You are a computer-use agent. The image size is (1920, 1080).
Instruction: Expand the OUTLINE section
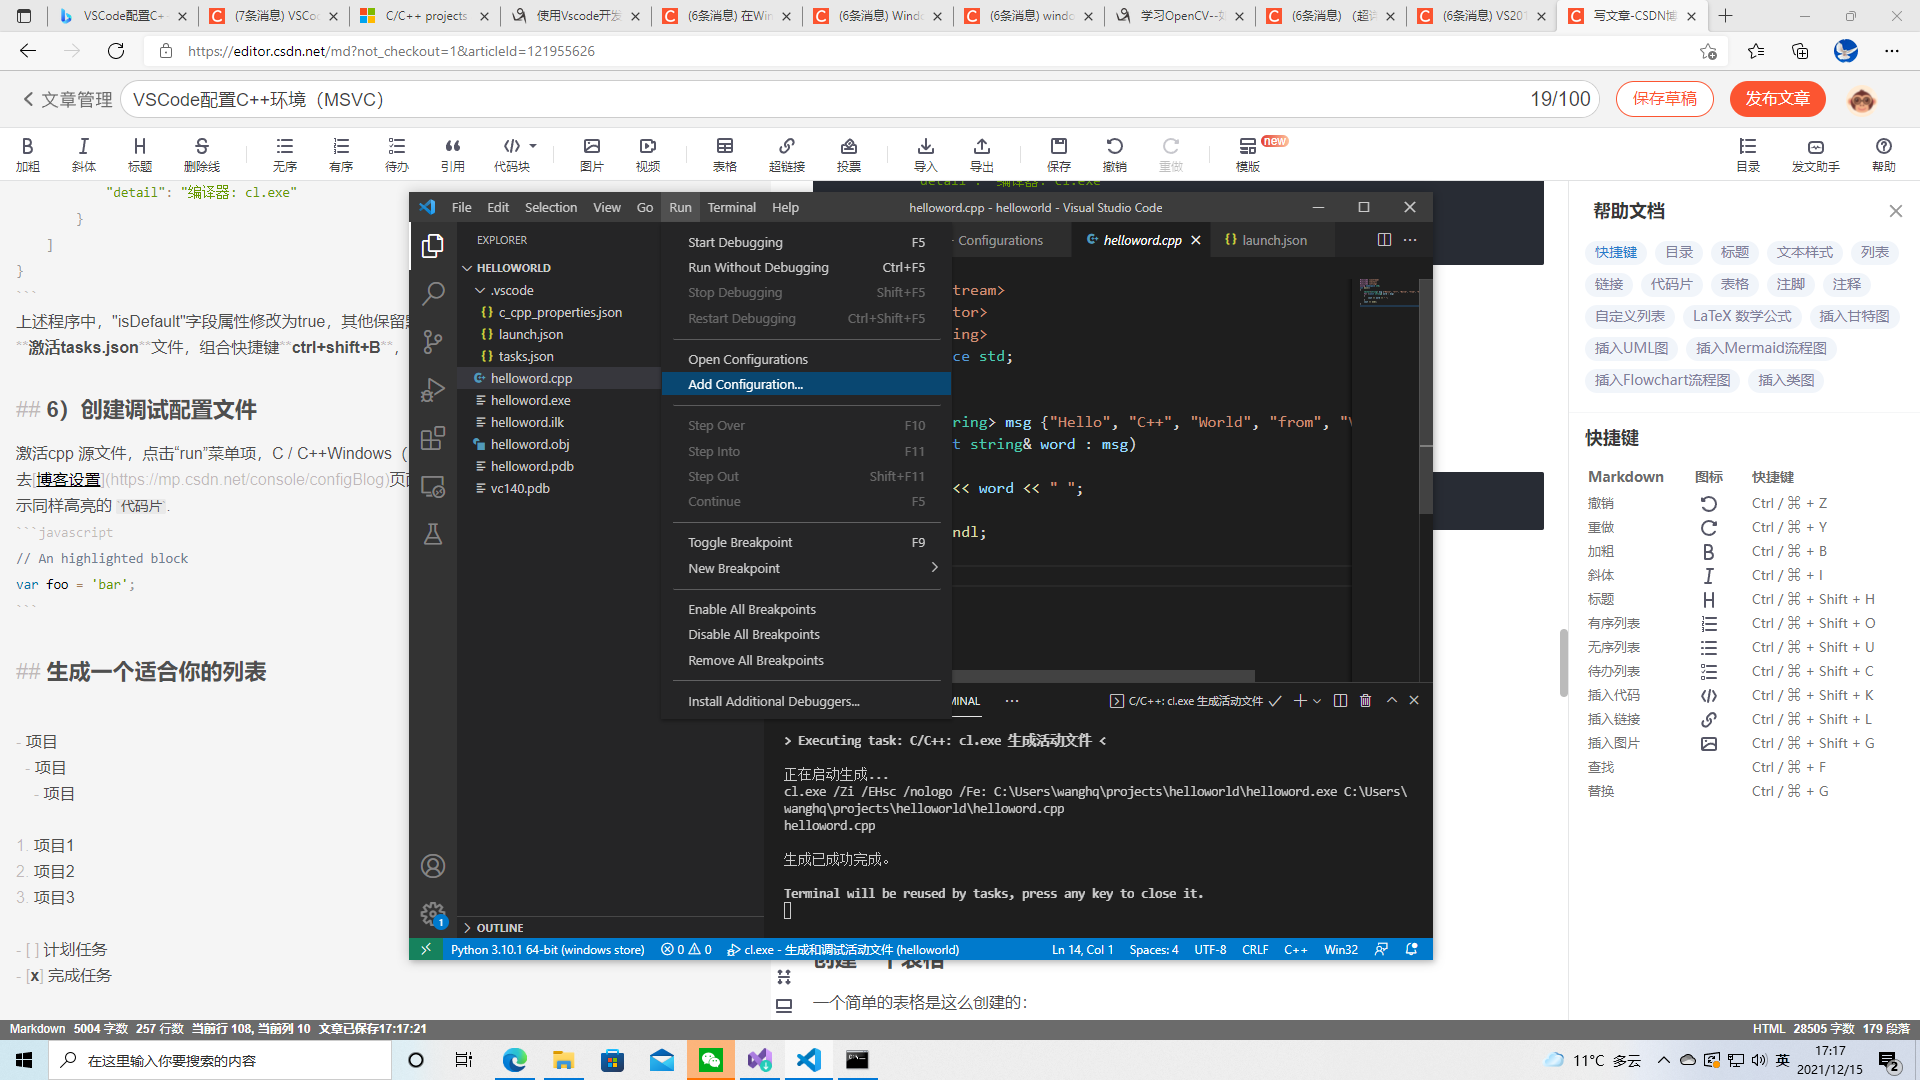tap(467, 928)
